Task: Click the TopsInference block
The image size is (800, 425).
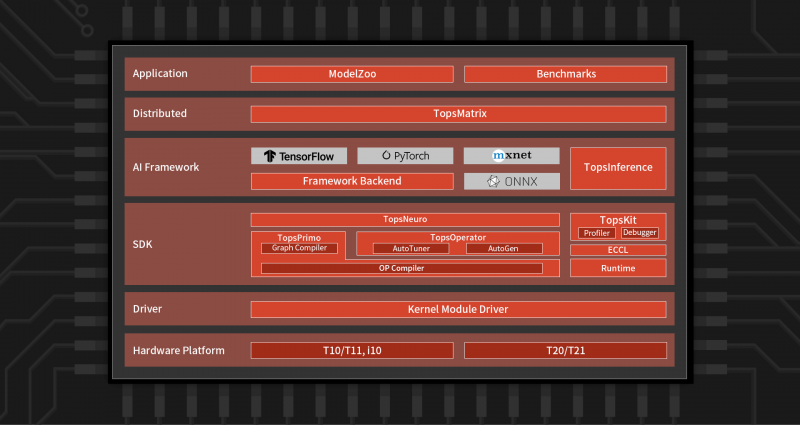Action: [x=618, y=168]
